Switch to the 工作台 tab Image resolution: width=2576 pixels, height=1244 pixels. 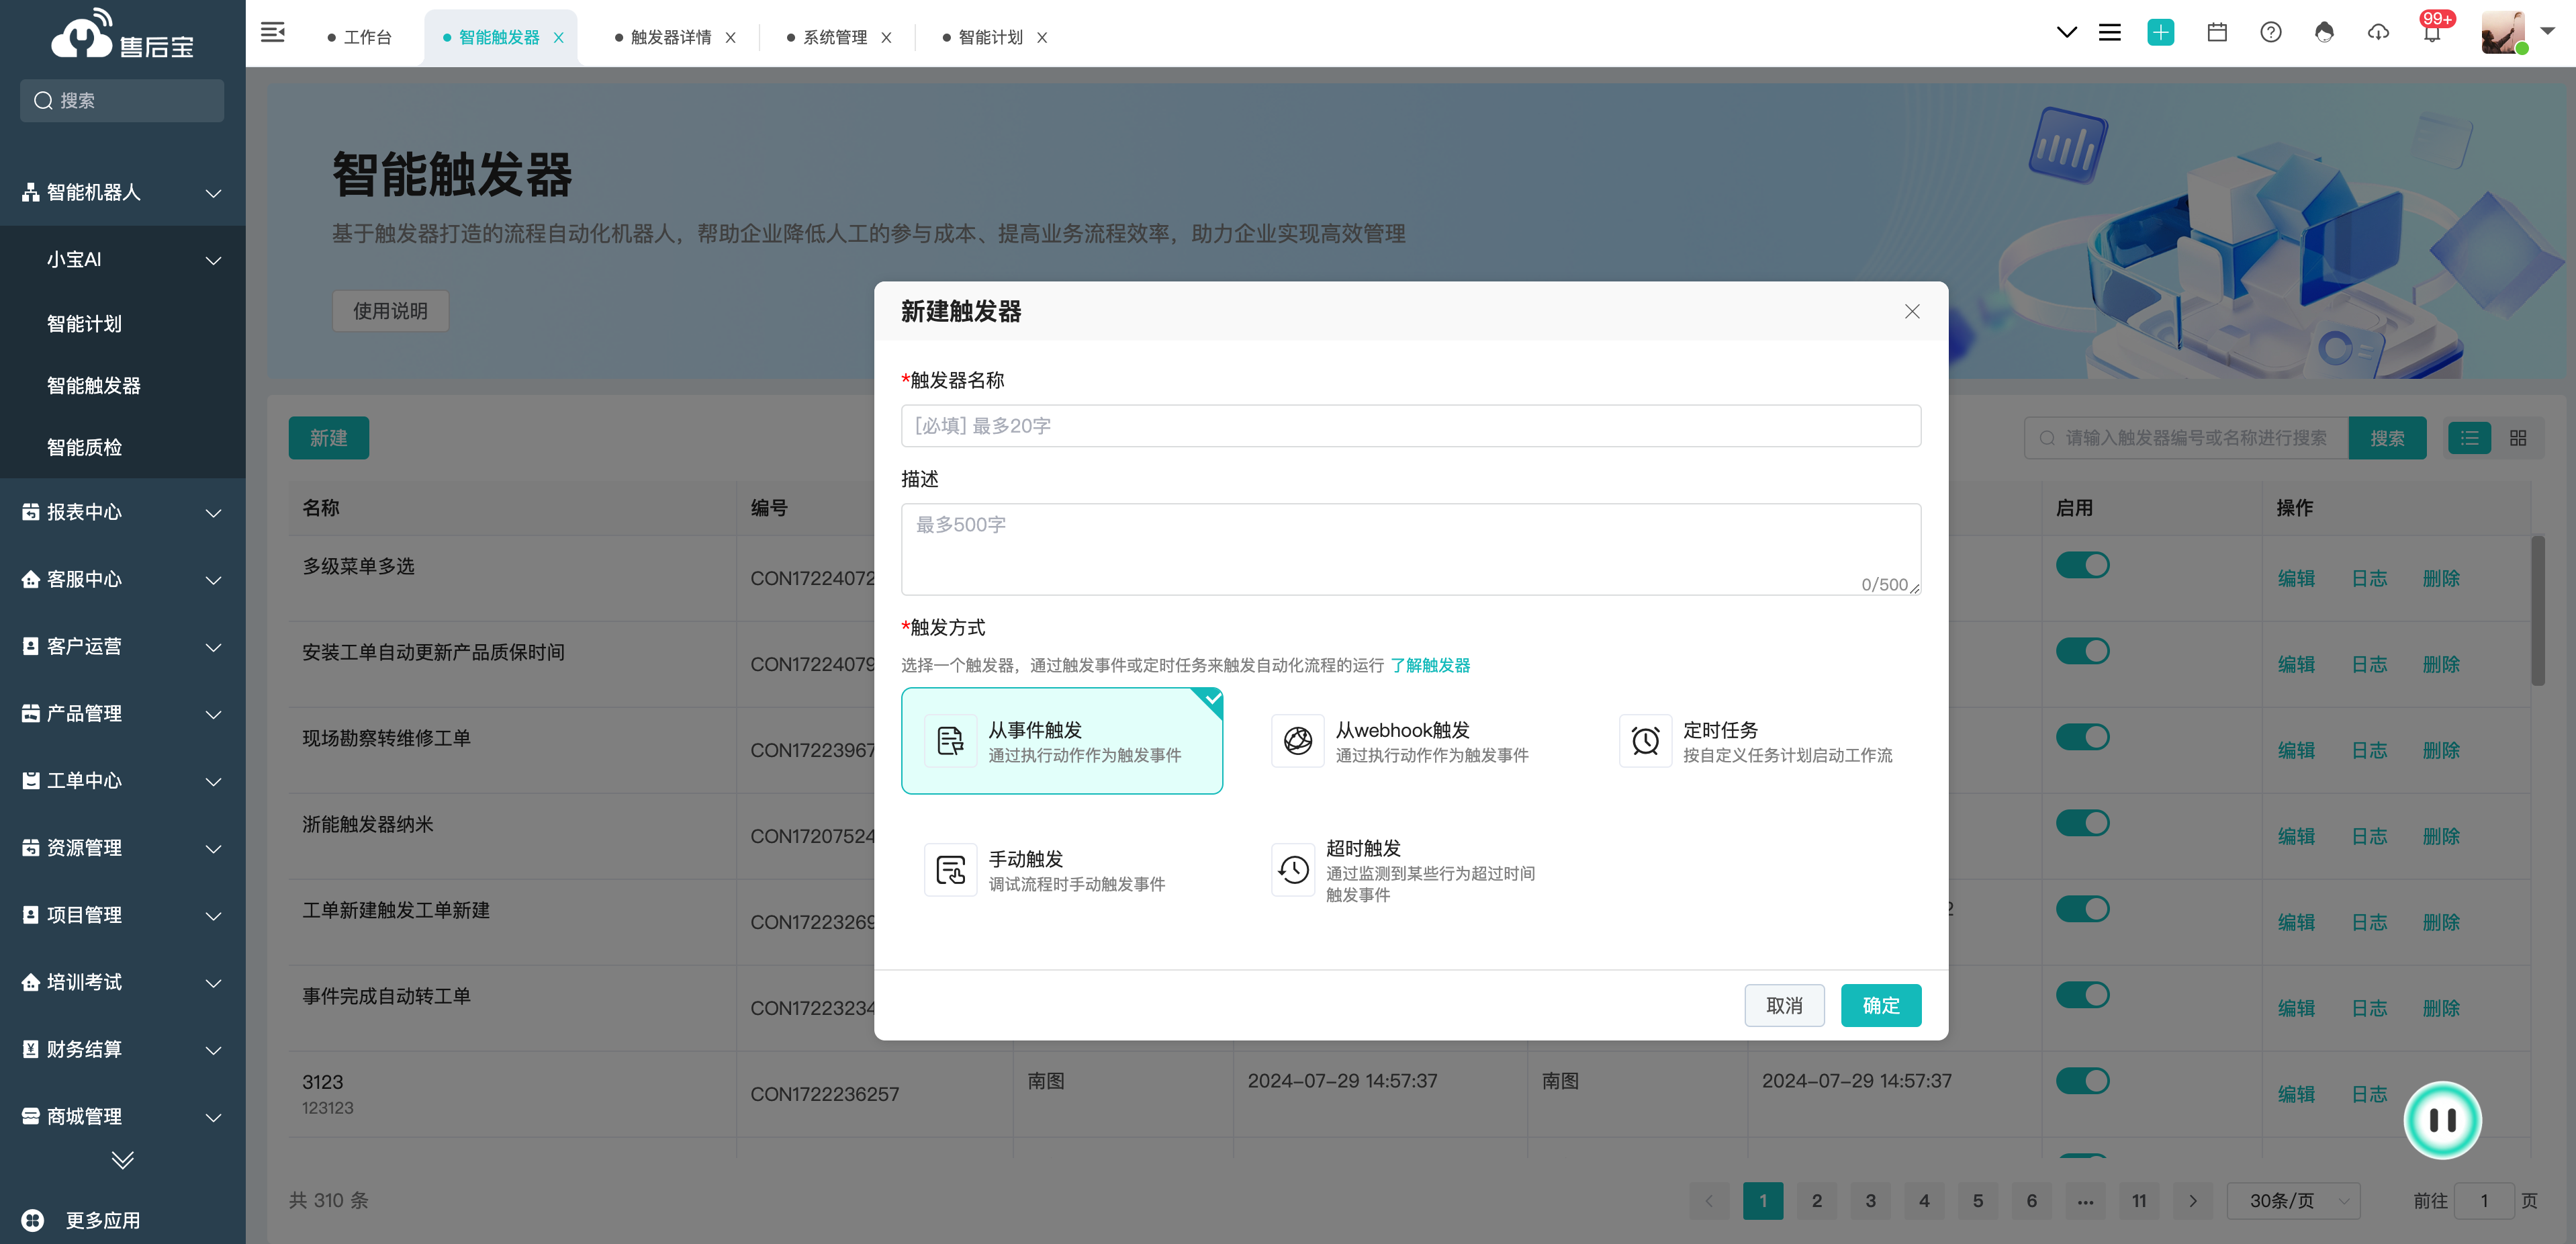point(360,38)
